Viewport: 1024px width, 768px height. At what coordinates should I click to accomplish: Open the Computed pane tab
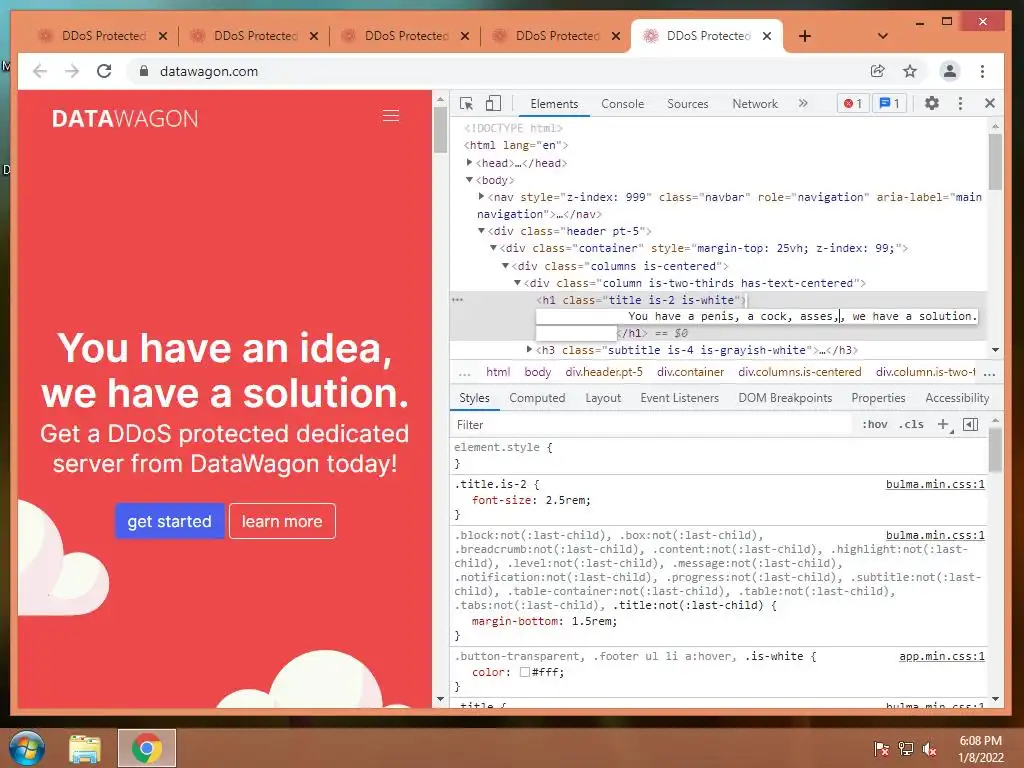537,398
